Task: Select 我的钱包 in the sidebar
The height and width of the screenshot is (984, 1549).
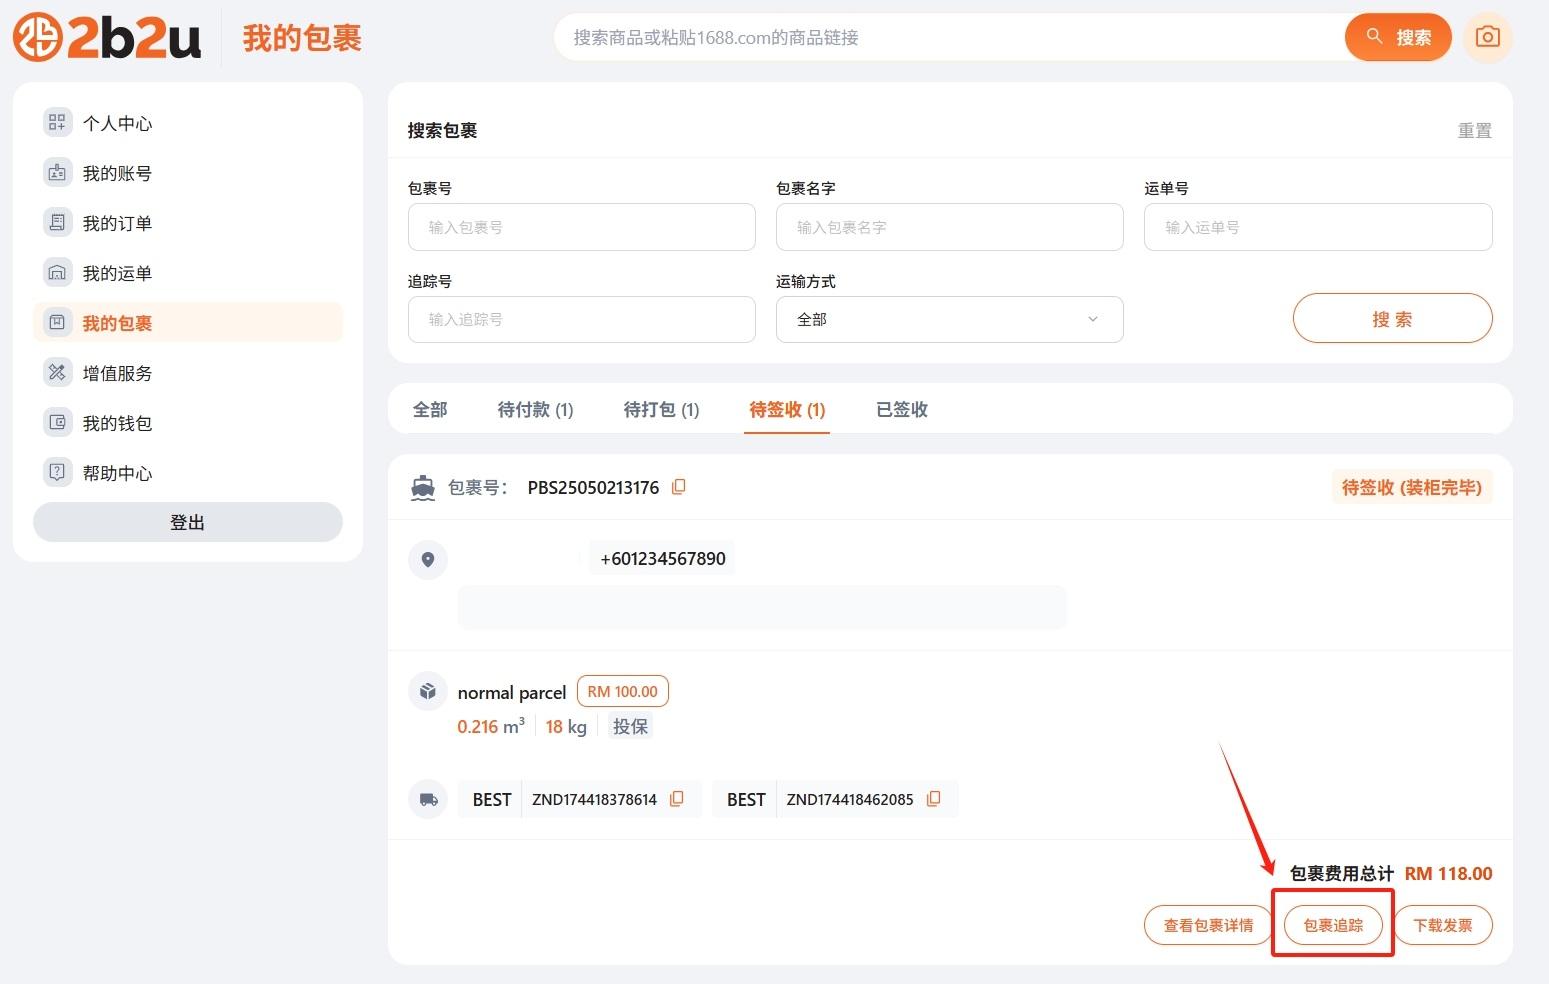Action: (x=116, y=422)
